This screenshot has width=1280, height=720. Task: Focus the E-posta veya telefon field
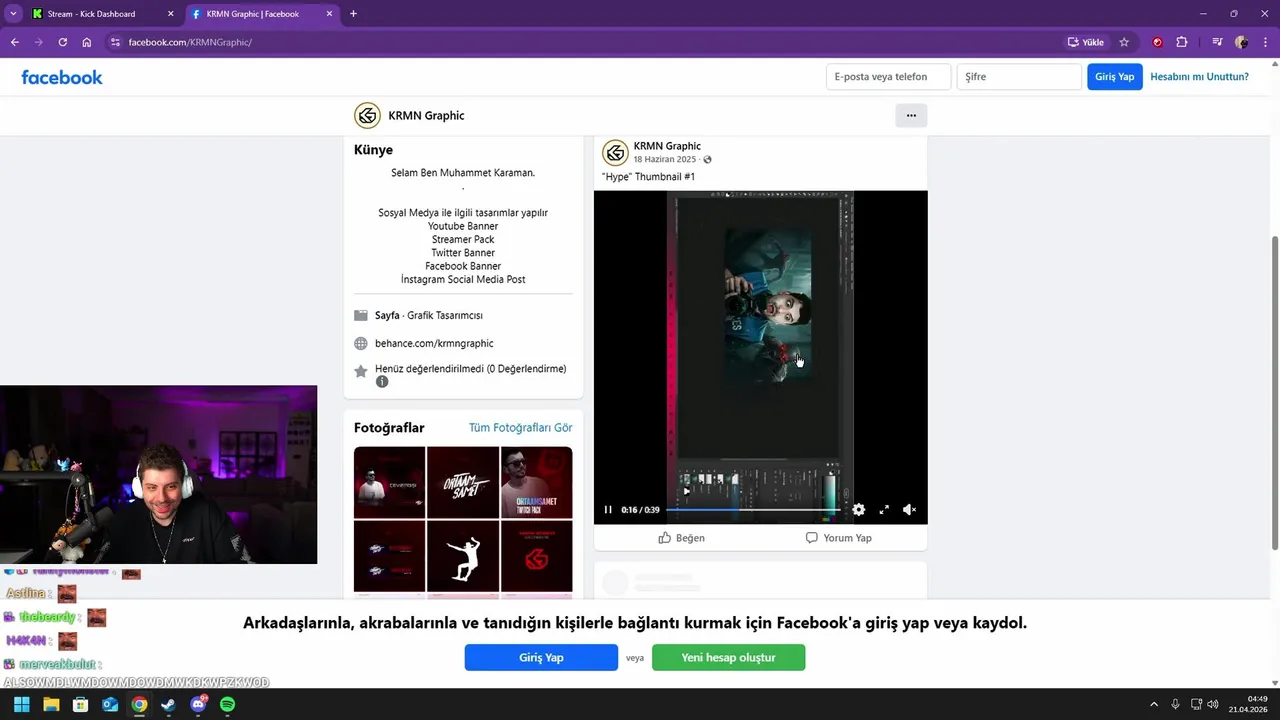tap(888, 77)
